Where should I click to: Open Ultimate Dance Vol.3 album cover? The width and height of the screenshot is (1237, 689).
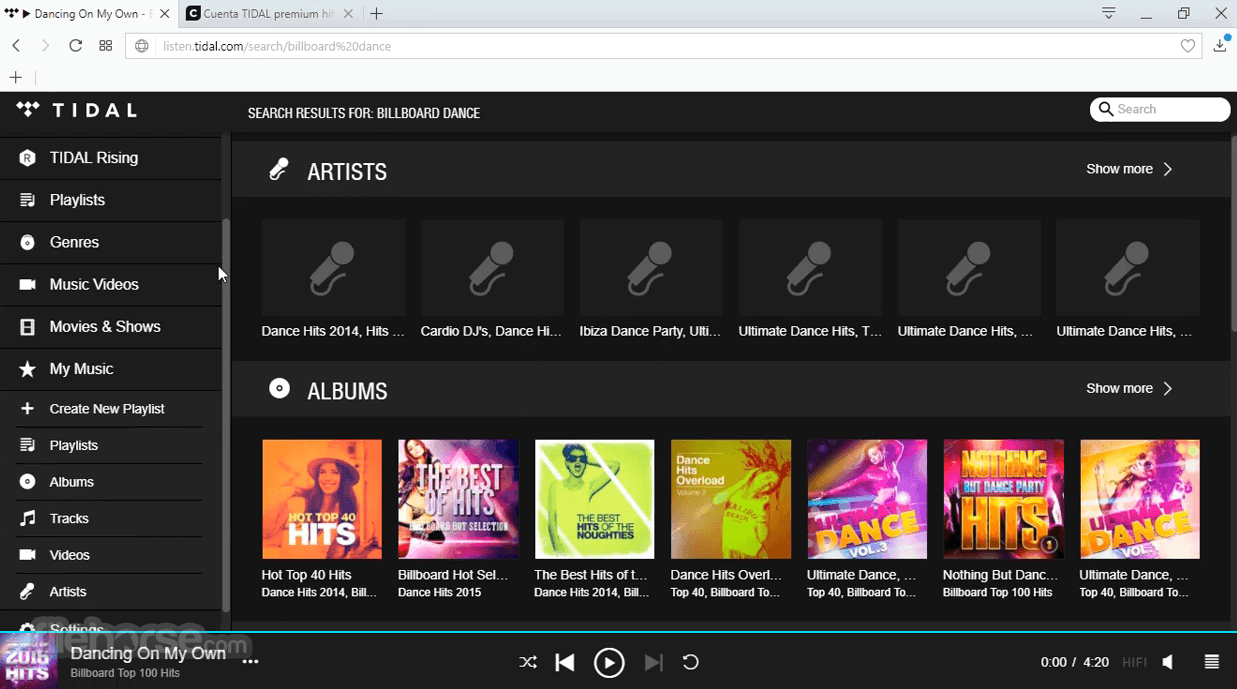point(867,499)
